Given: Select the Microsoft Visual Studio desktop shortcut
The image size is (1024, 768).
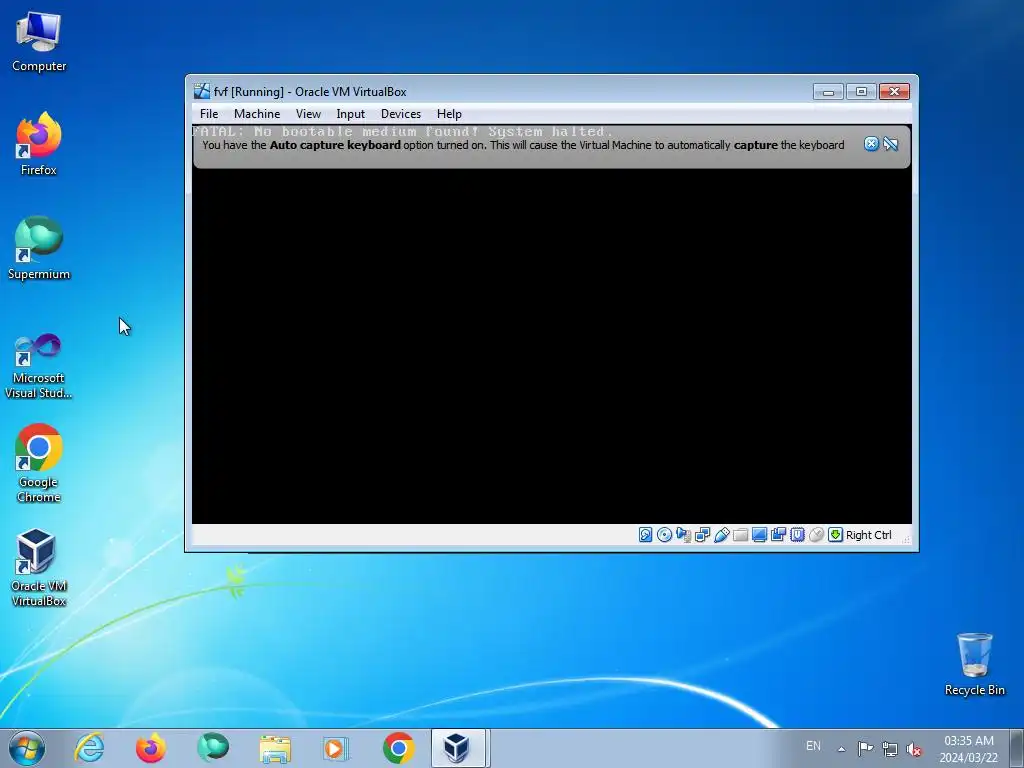Looking at the screenshot, I should [x=39, y=366].
